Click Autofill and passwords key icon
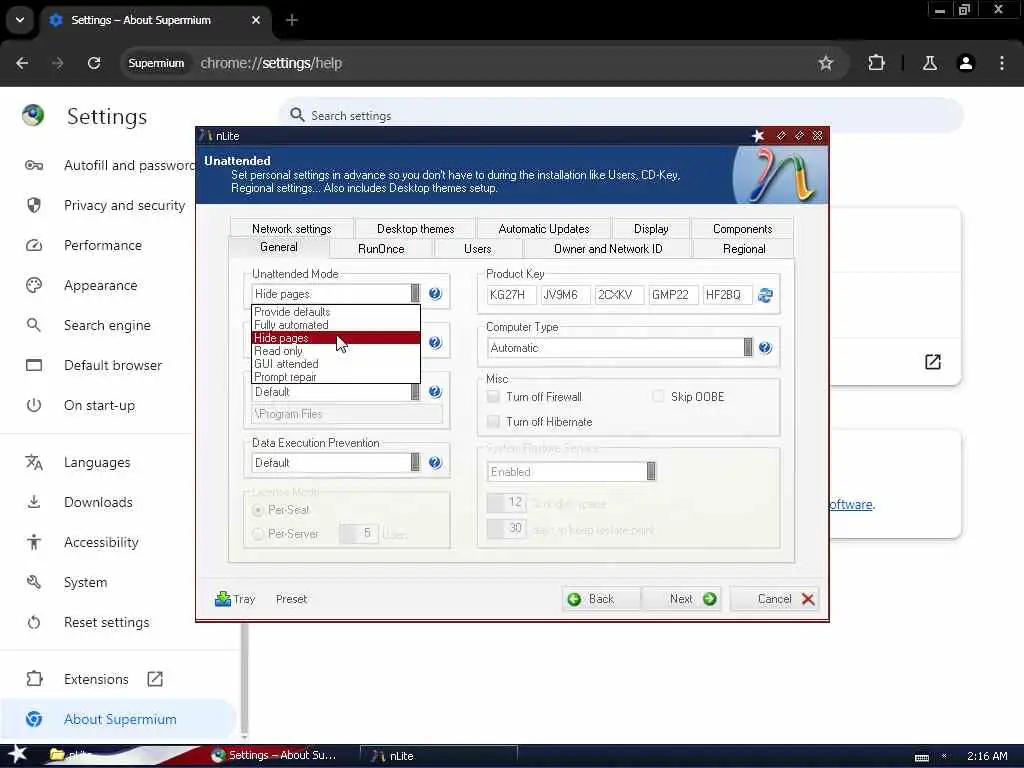The height and width of the screenshot is (768, 1024). (34, 165)
